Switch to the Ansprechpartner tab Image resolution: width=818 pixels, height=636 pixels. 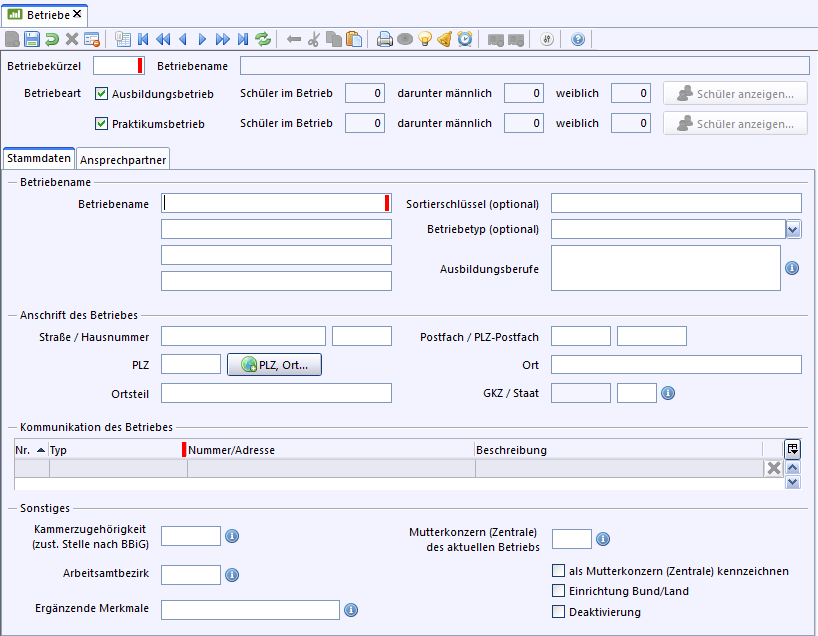(x=124, y=159)
